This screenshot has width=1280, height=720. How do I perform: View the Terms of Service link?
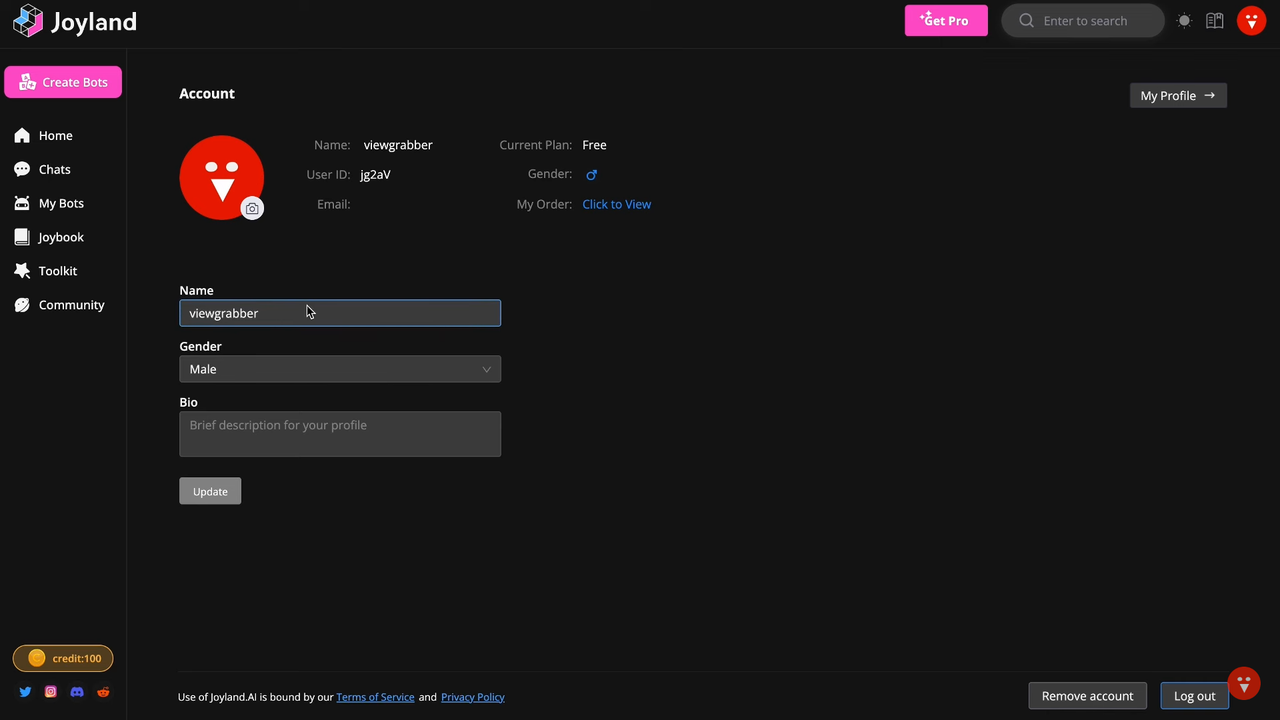pos(375,697)
